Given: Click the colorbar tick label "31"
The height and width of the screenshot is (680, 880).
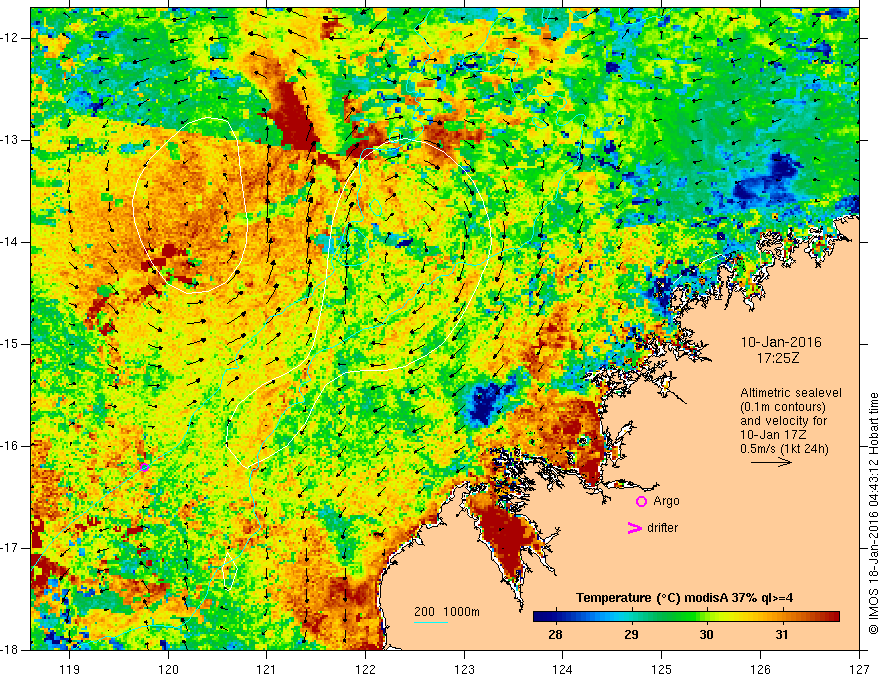Looking at the screenshot, I should [781, 635].
